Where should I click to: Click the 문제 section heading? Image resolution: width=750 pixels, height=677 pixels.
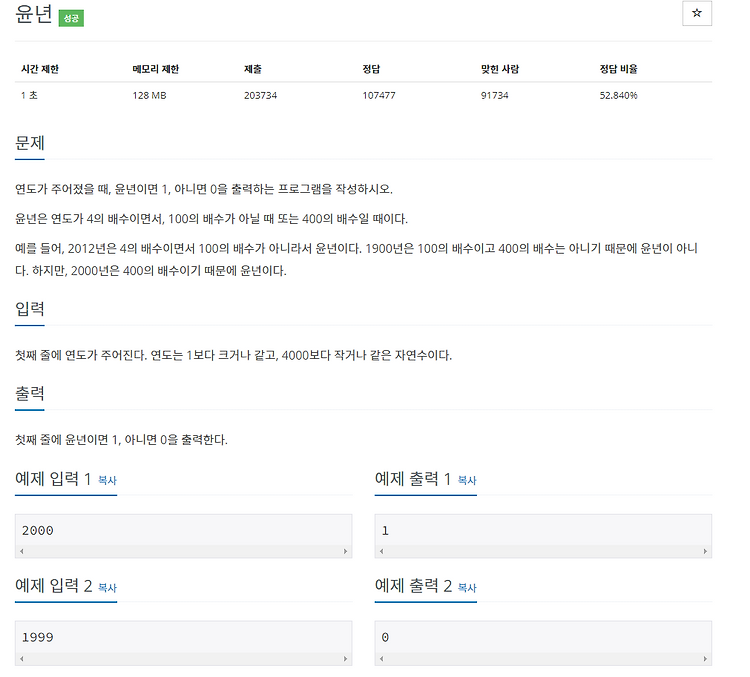[30, 143]
